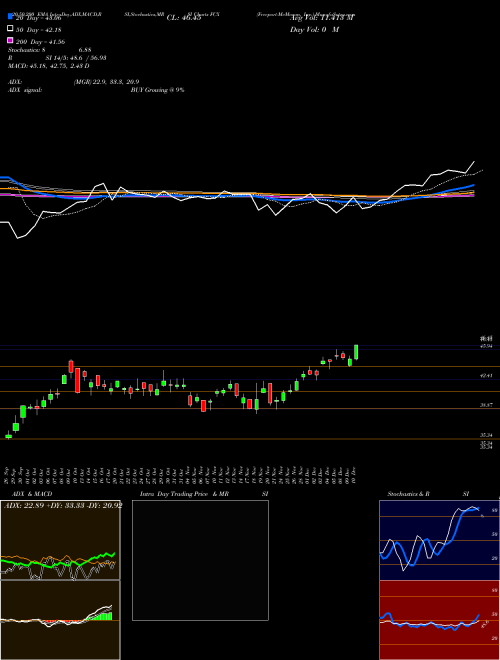Click the 'Day Vol: 0 M' label
Image resolution: width=500 pixels, height=660 pixels.
coord(314,30)
